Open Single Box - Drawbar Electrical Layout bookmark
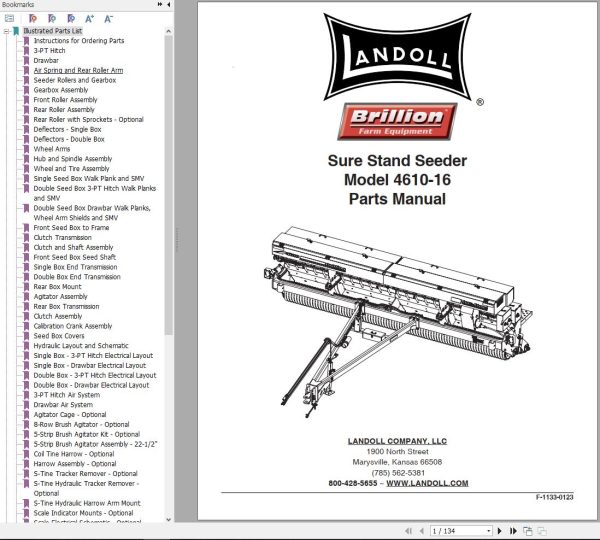600x540 pixels. click(90, 365)
